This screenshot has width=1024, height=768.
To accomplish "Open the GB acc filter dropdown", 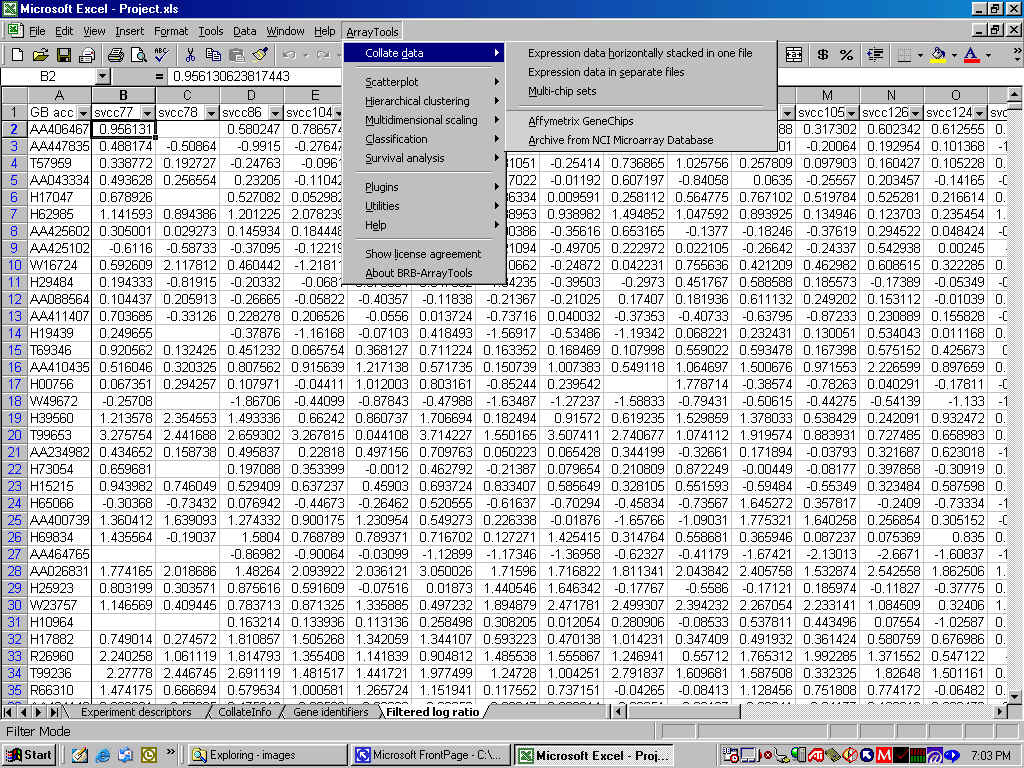I will pyautogui.click(x=83, y=113).
